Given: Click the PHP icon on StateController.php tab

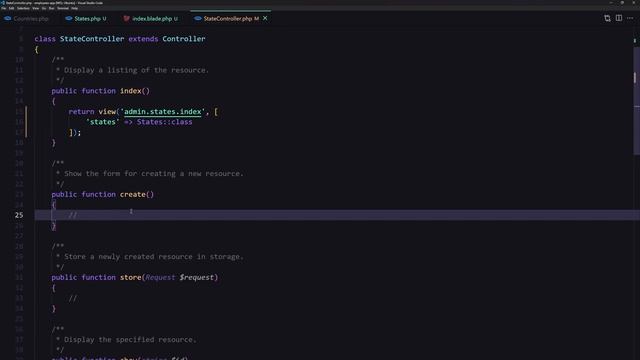Looking at the screenshot, I should click(x=198, y=18).
